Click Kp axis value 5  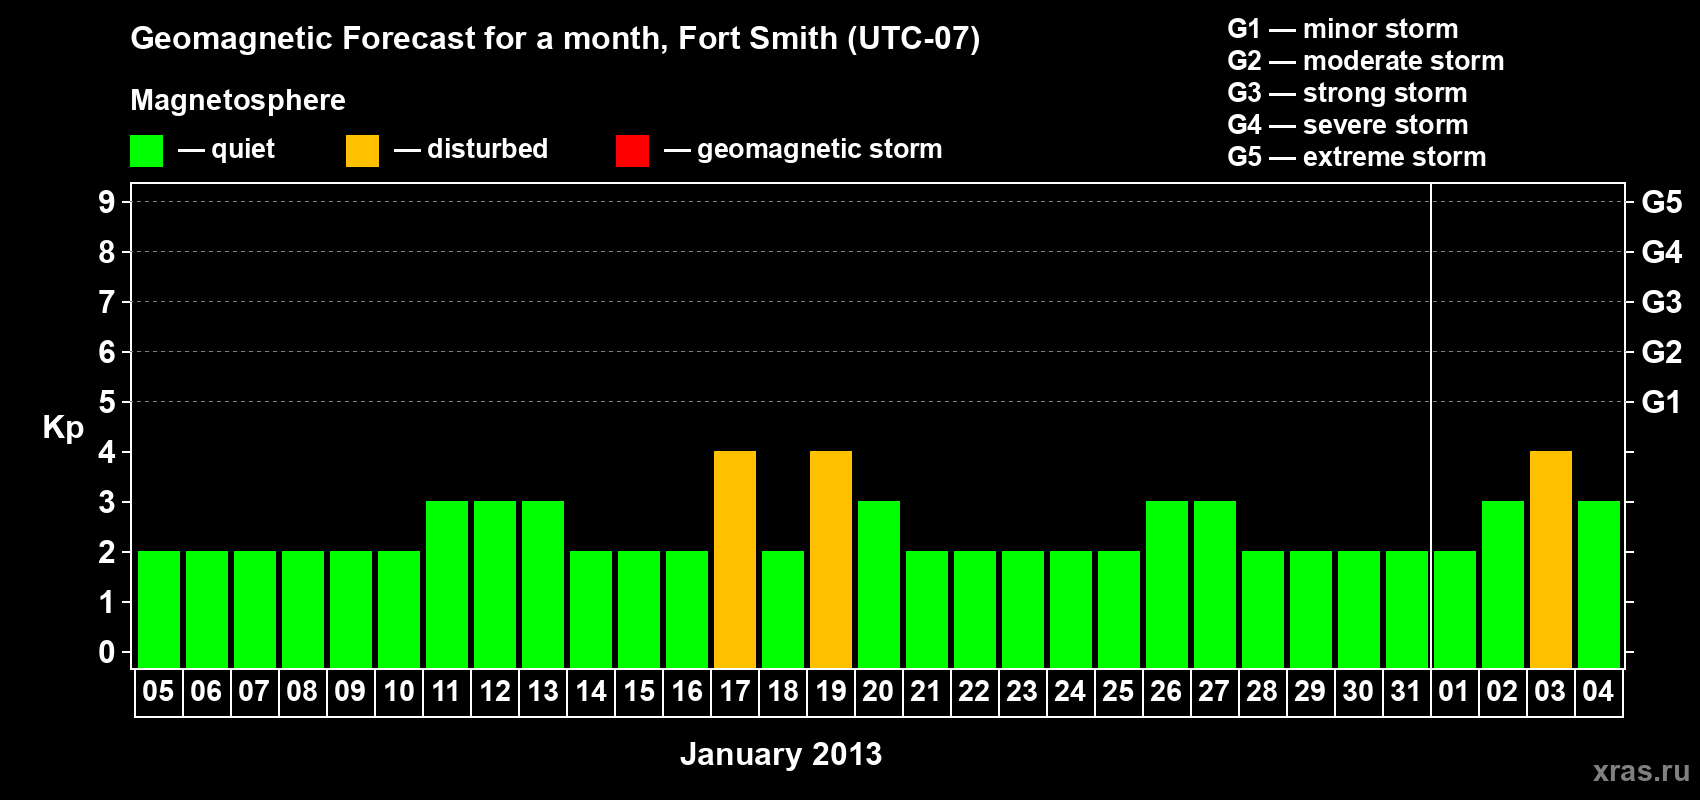pyautogui.click(x=107, y=402)
